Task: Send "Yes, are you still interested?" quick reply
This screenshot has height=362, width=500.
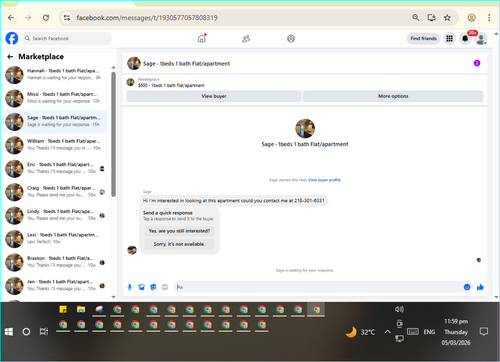Action: pos(179,231)
